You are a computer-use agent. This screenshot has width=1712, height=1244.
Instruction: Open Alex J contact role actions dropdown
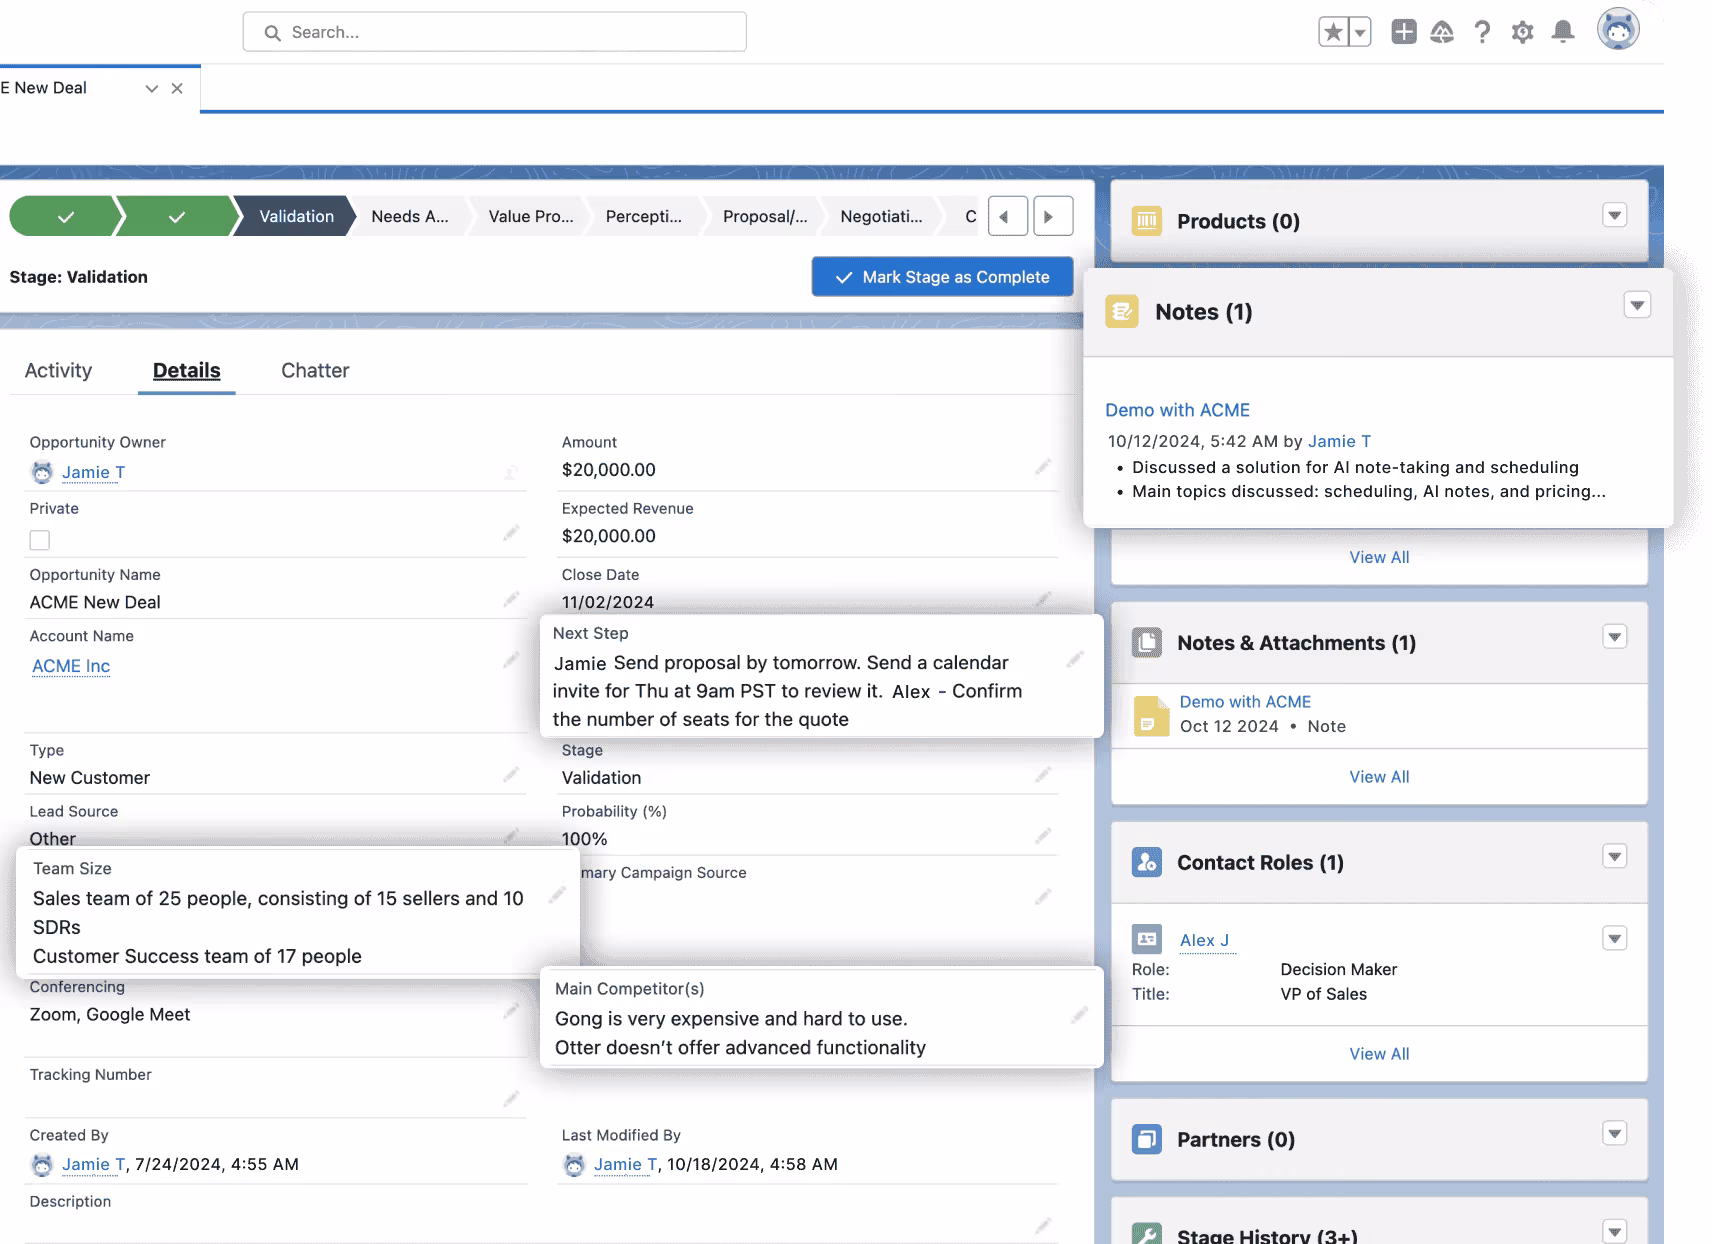[1614, 938]
